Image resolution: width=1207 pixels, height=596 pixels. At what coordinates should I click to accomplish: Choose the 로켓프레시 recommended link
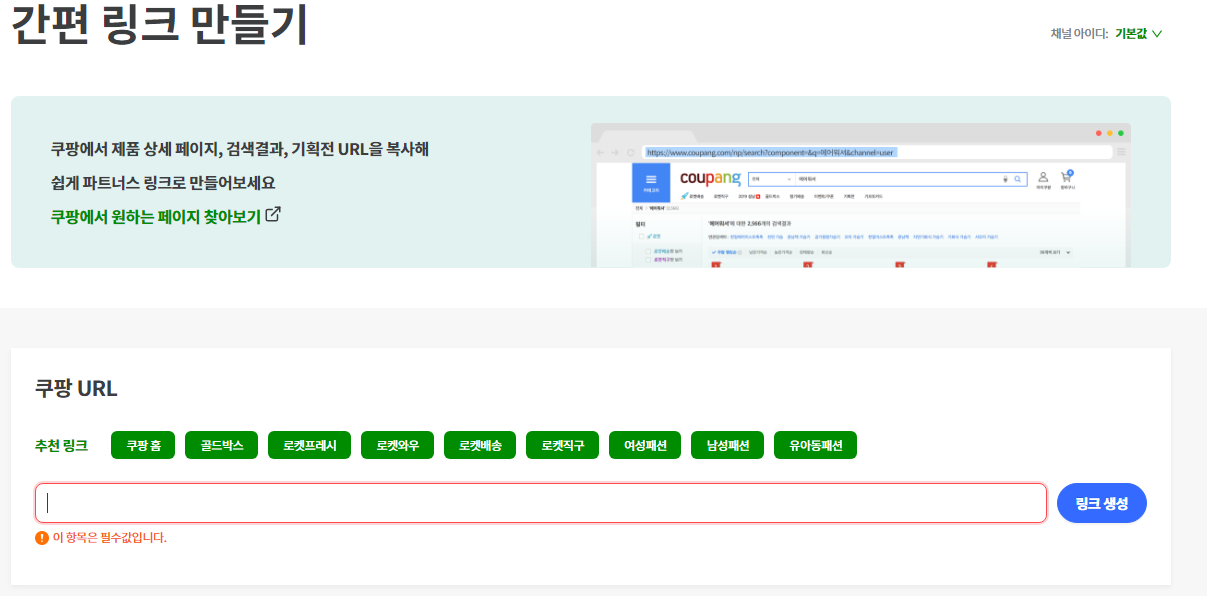coord(310,445)
